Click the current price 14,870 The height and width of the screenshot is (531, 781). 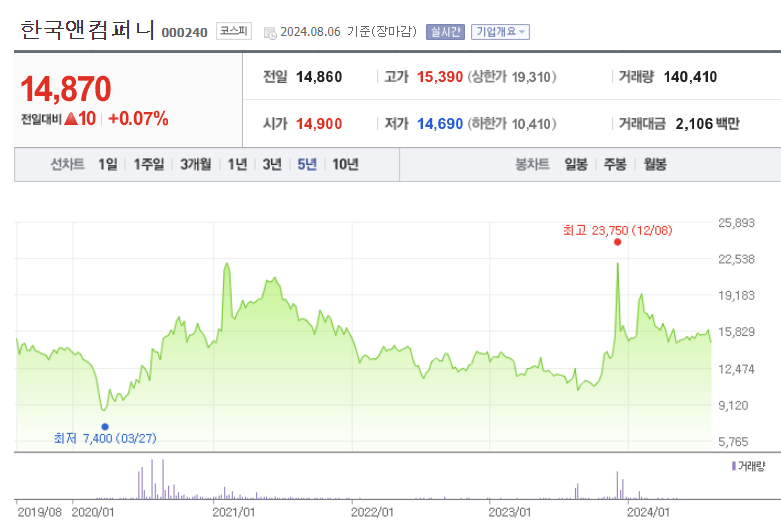(x=66, y=89)
